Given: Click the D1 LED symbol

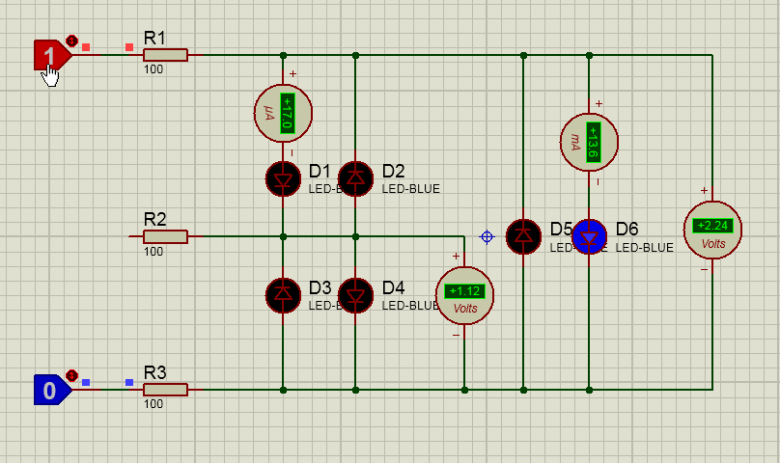Looking at the screenshot, I should tap(283, 178).
